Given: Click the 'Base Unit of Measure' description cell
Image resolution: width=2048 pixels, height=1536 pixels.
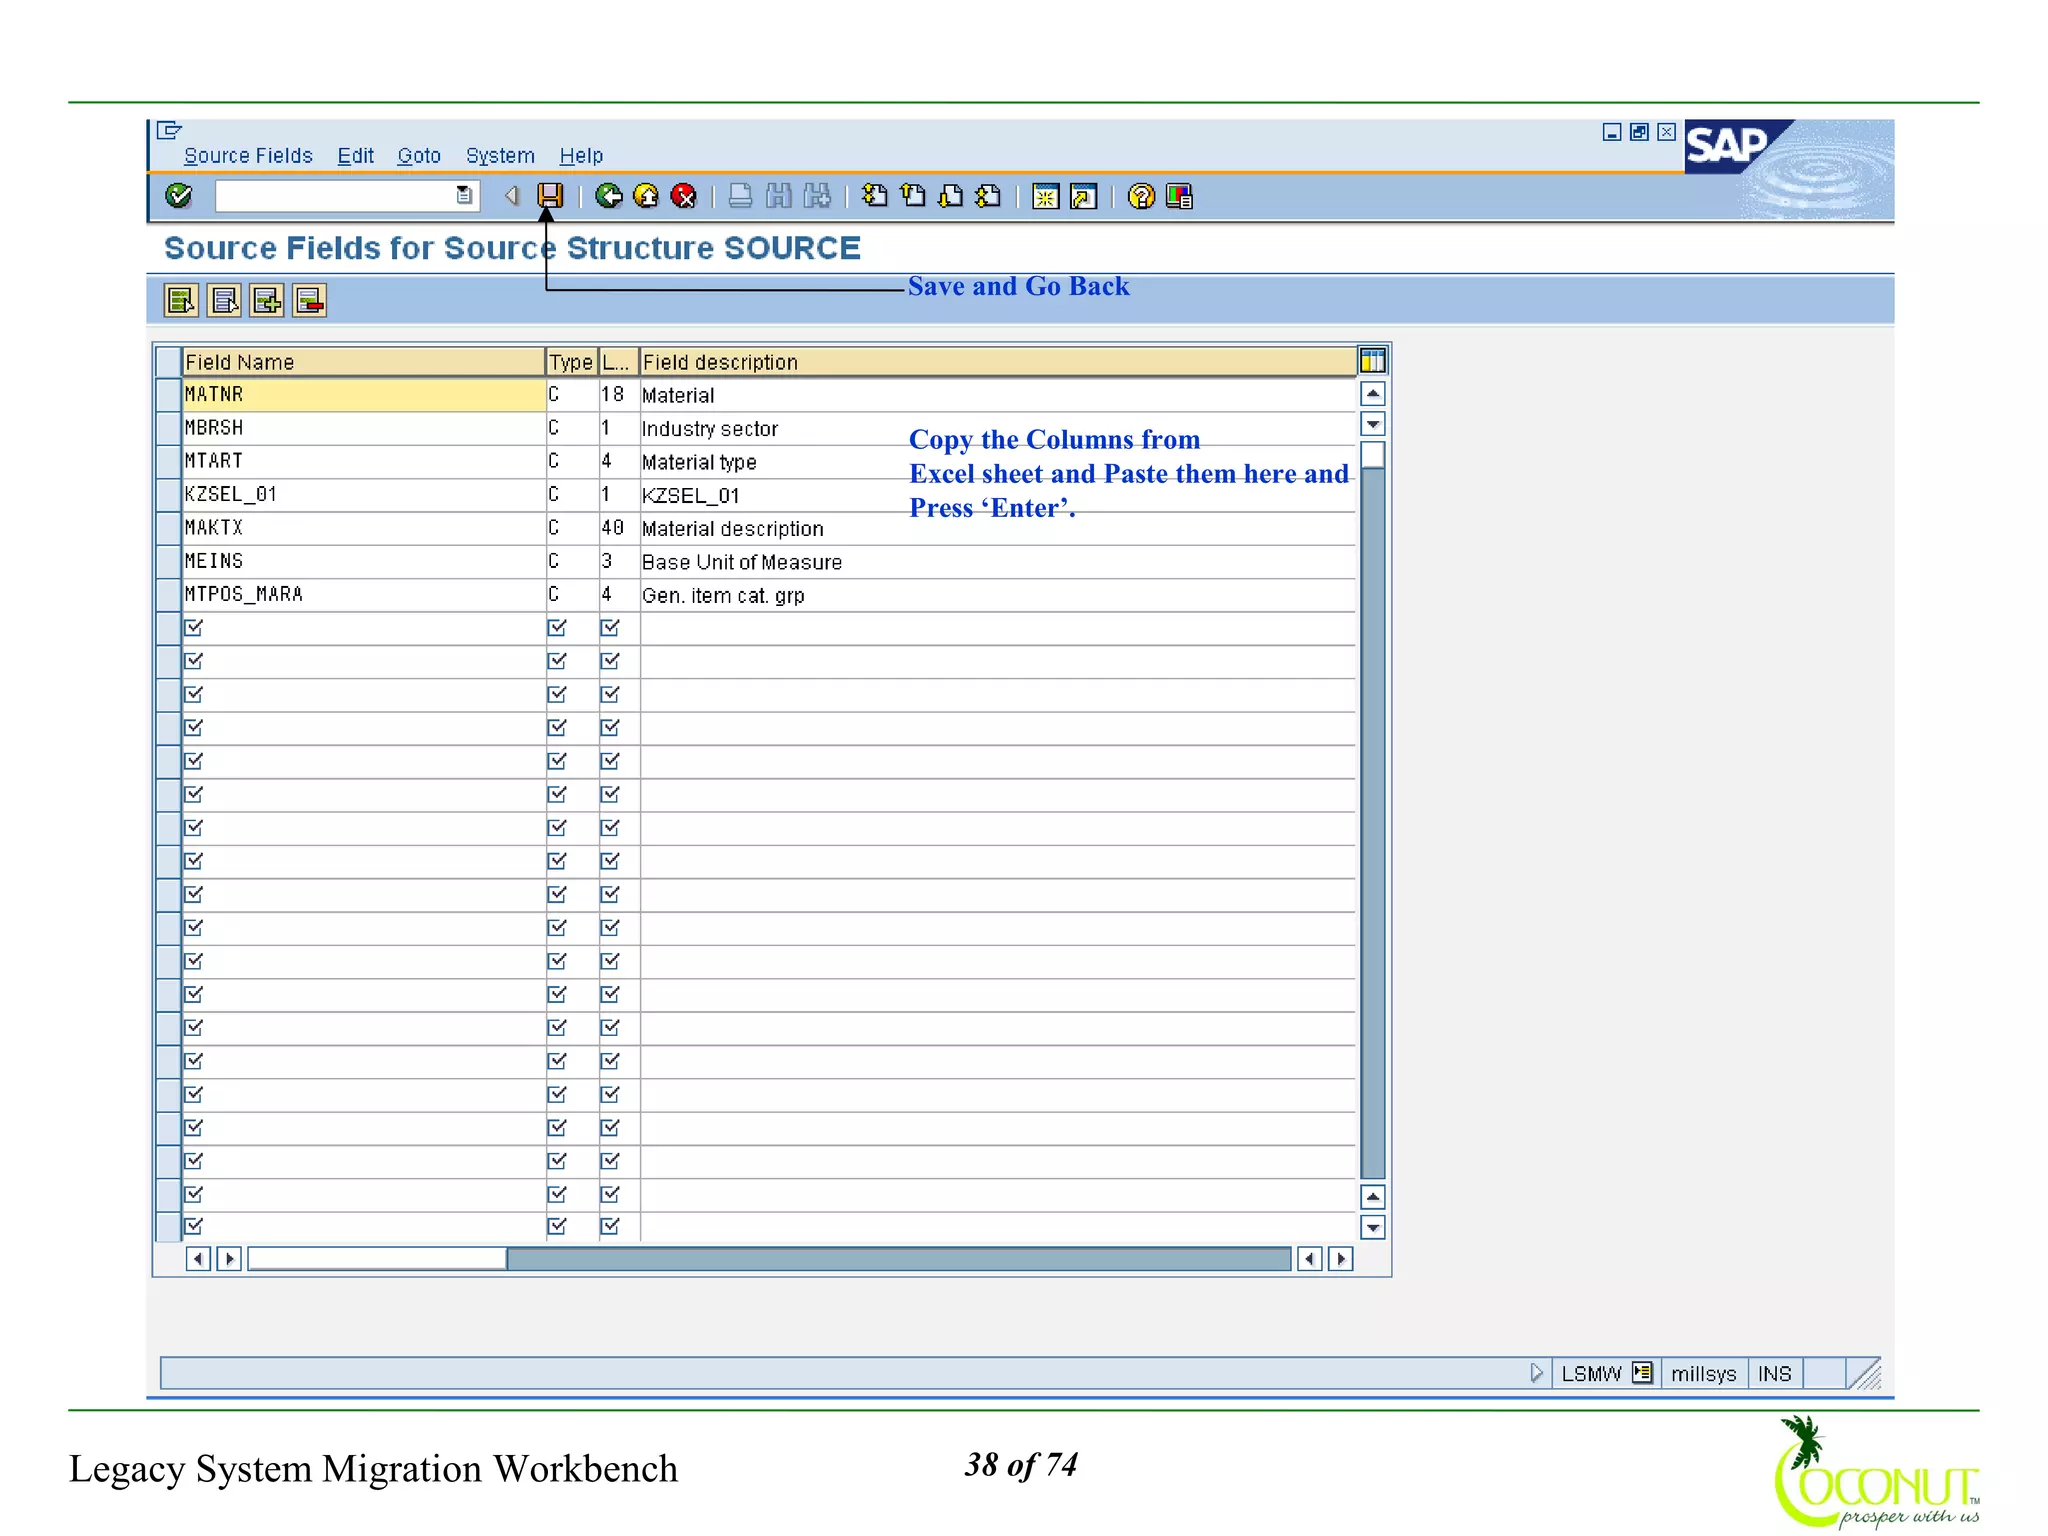Looking at the screenshot, I should coord(997,562).
